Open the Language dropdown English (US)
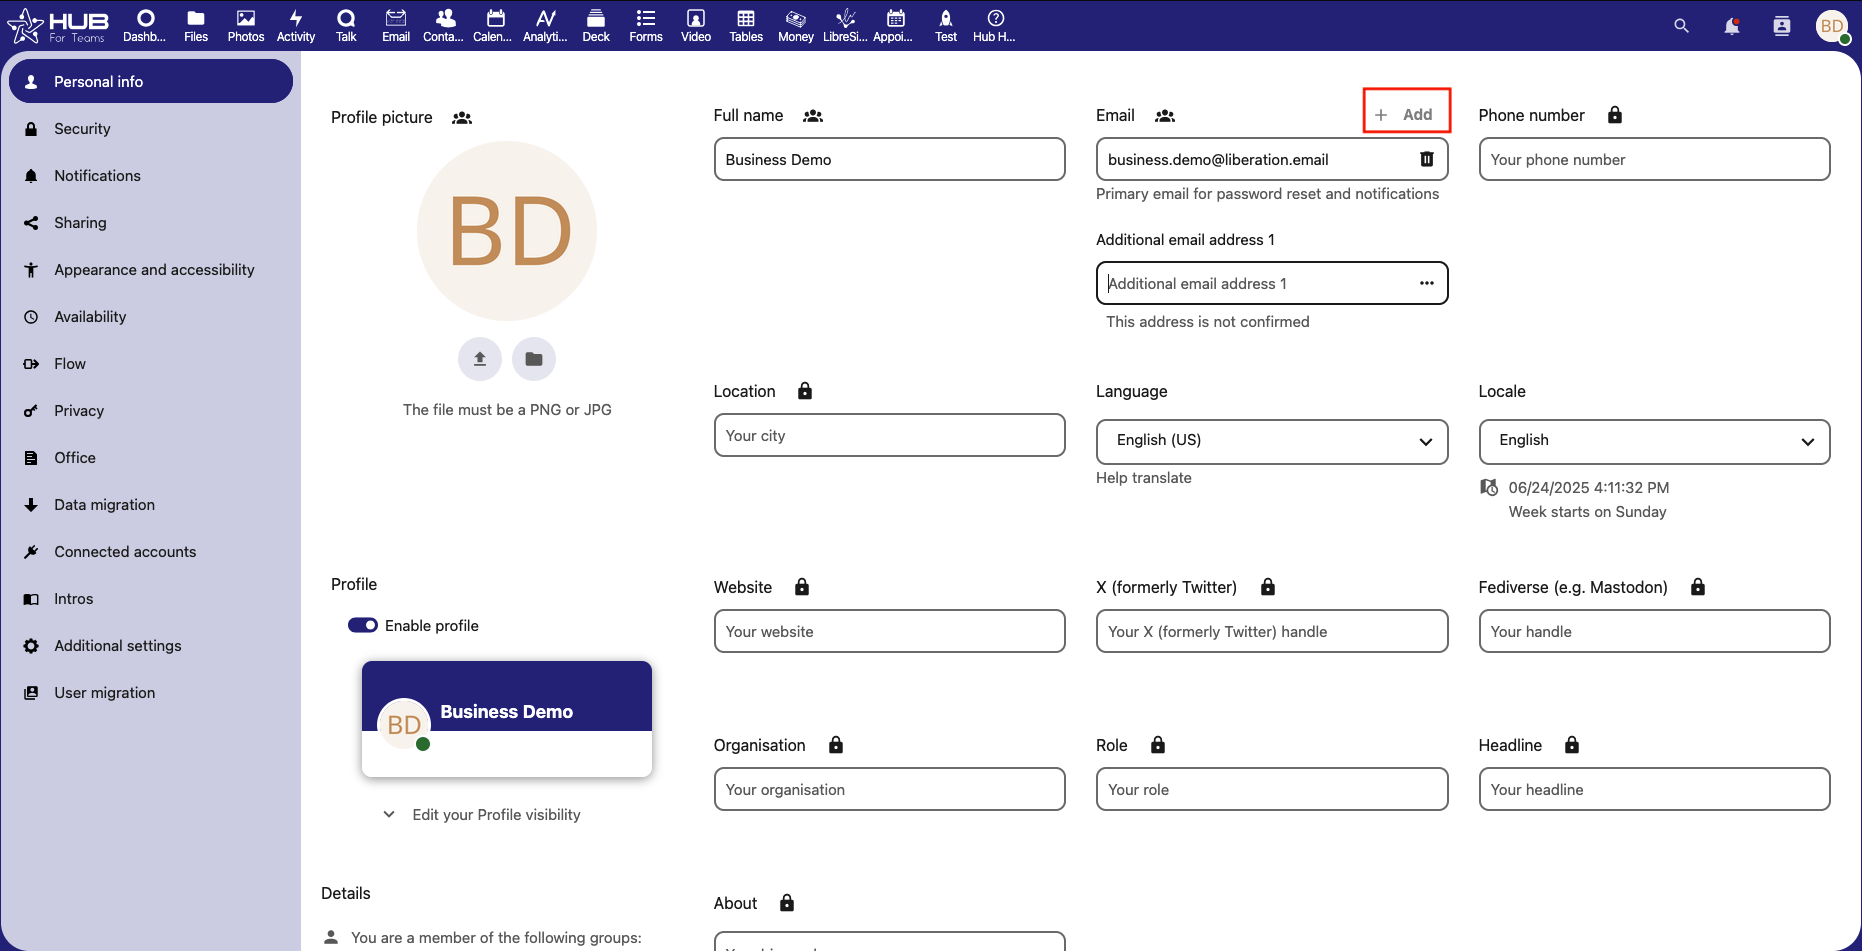 tap(1271, 441)
